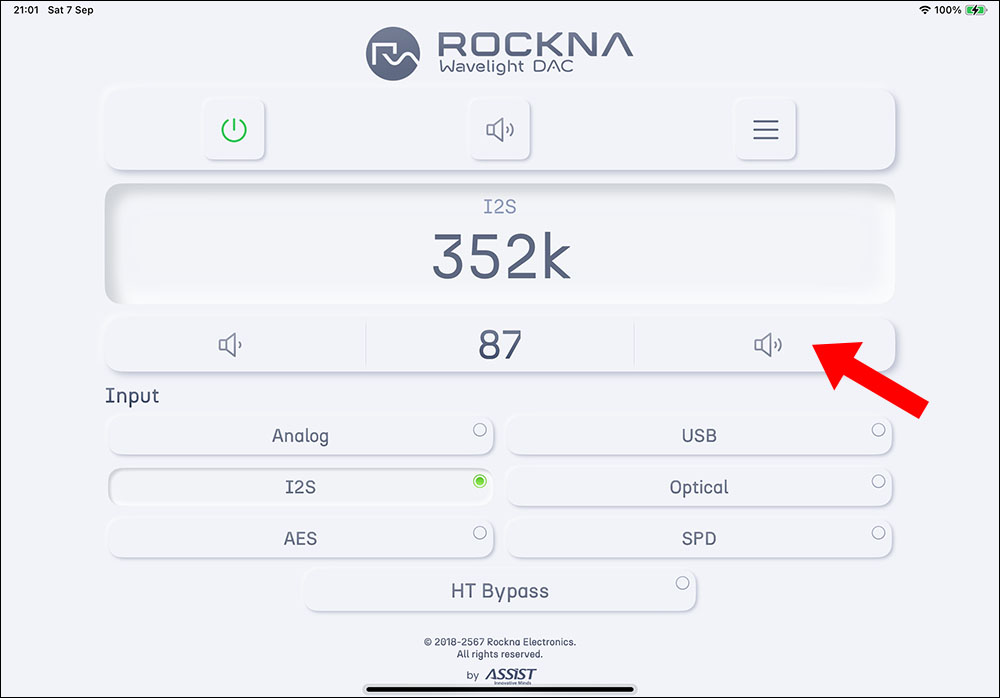
Task: Click the ASSIST logo link
Action: [510, 675]
